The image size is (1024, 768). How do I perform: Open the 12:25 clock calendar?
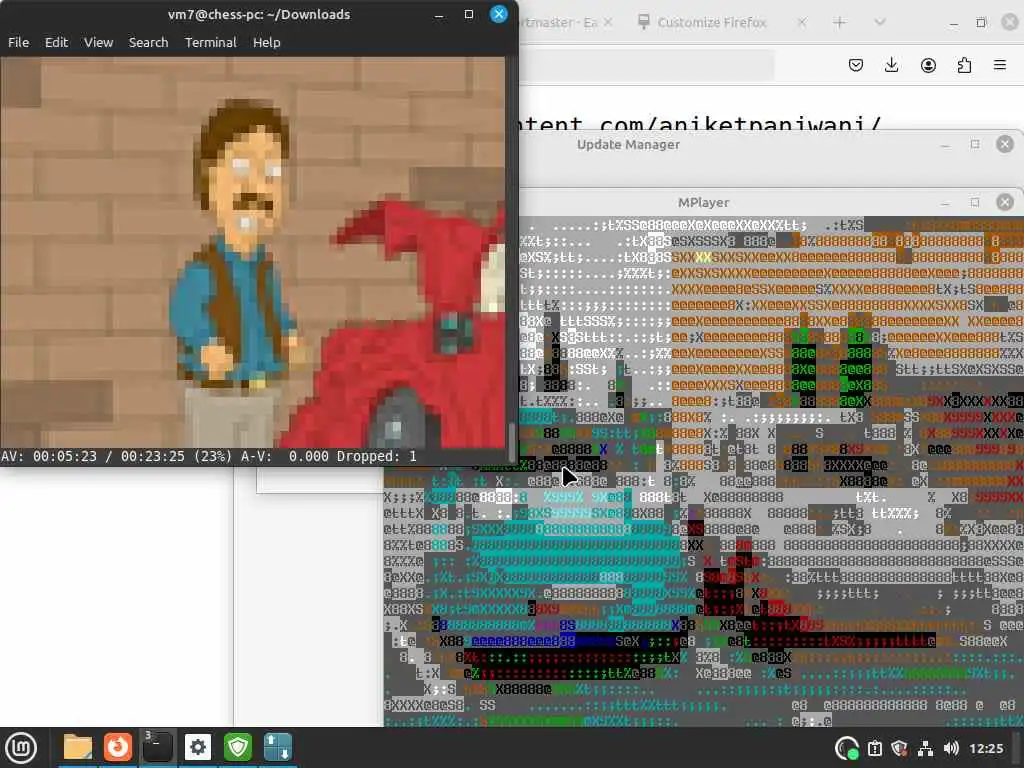tap(986, 748)
